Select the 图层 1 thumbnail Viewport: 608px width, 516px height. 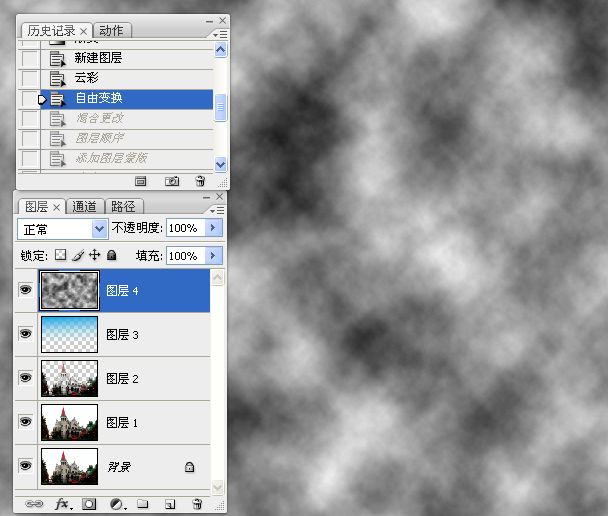tap(69, 422)
